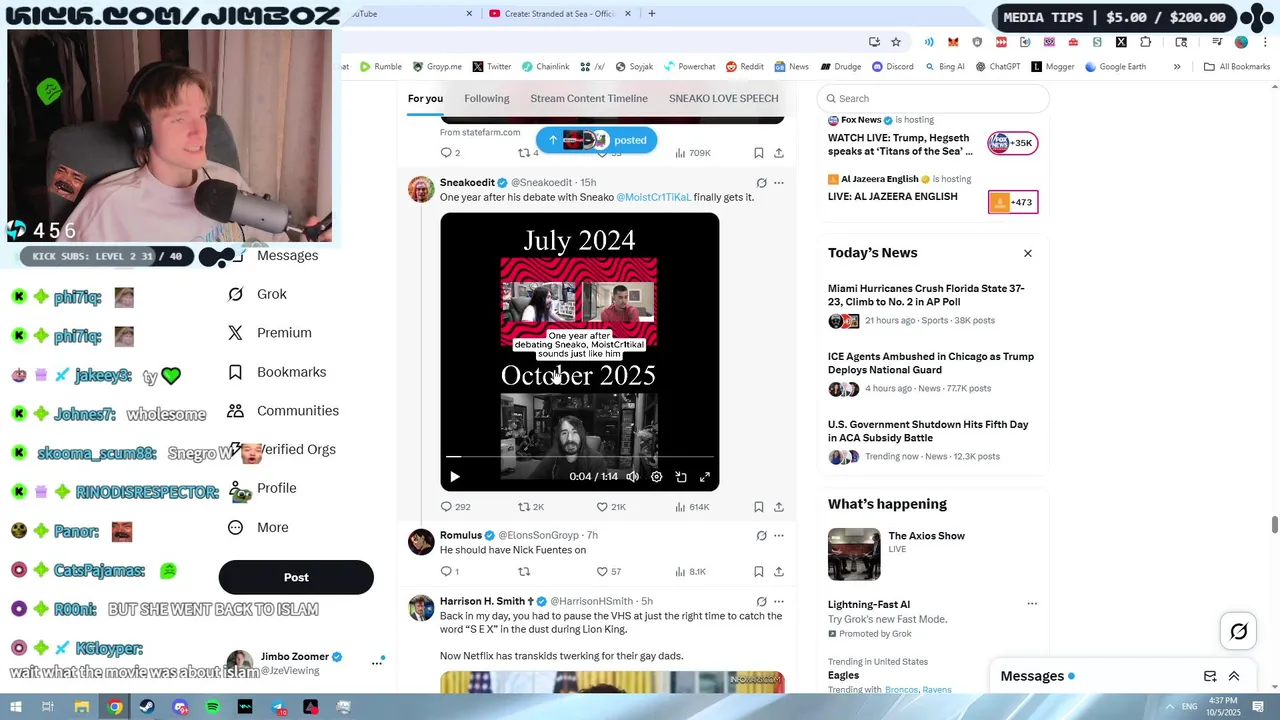Switch to the For you tab
The width and height of the screenshot is (1280, 720).
tap(425, 98)
